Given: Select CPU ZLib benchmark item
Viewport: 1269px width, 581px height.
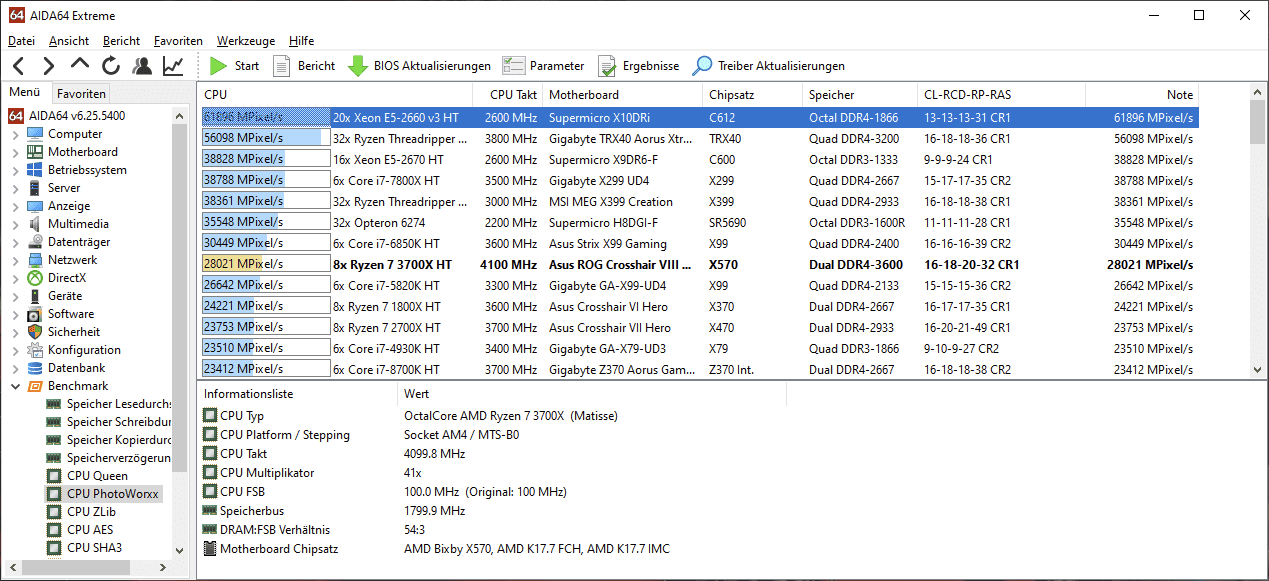Looking at the screenshot, I should pos(91,512).
